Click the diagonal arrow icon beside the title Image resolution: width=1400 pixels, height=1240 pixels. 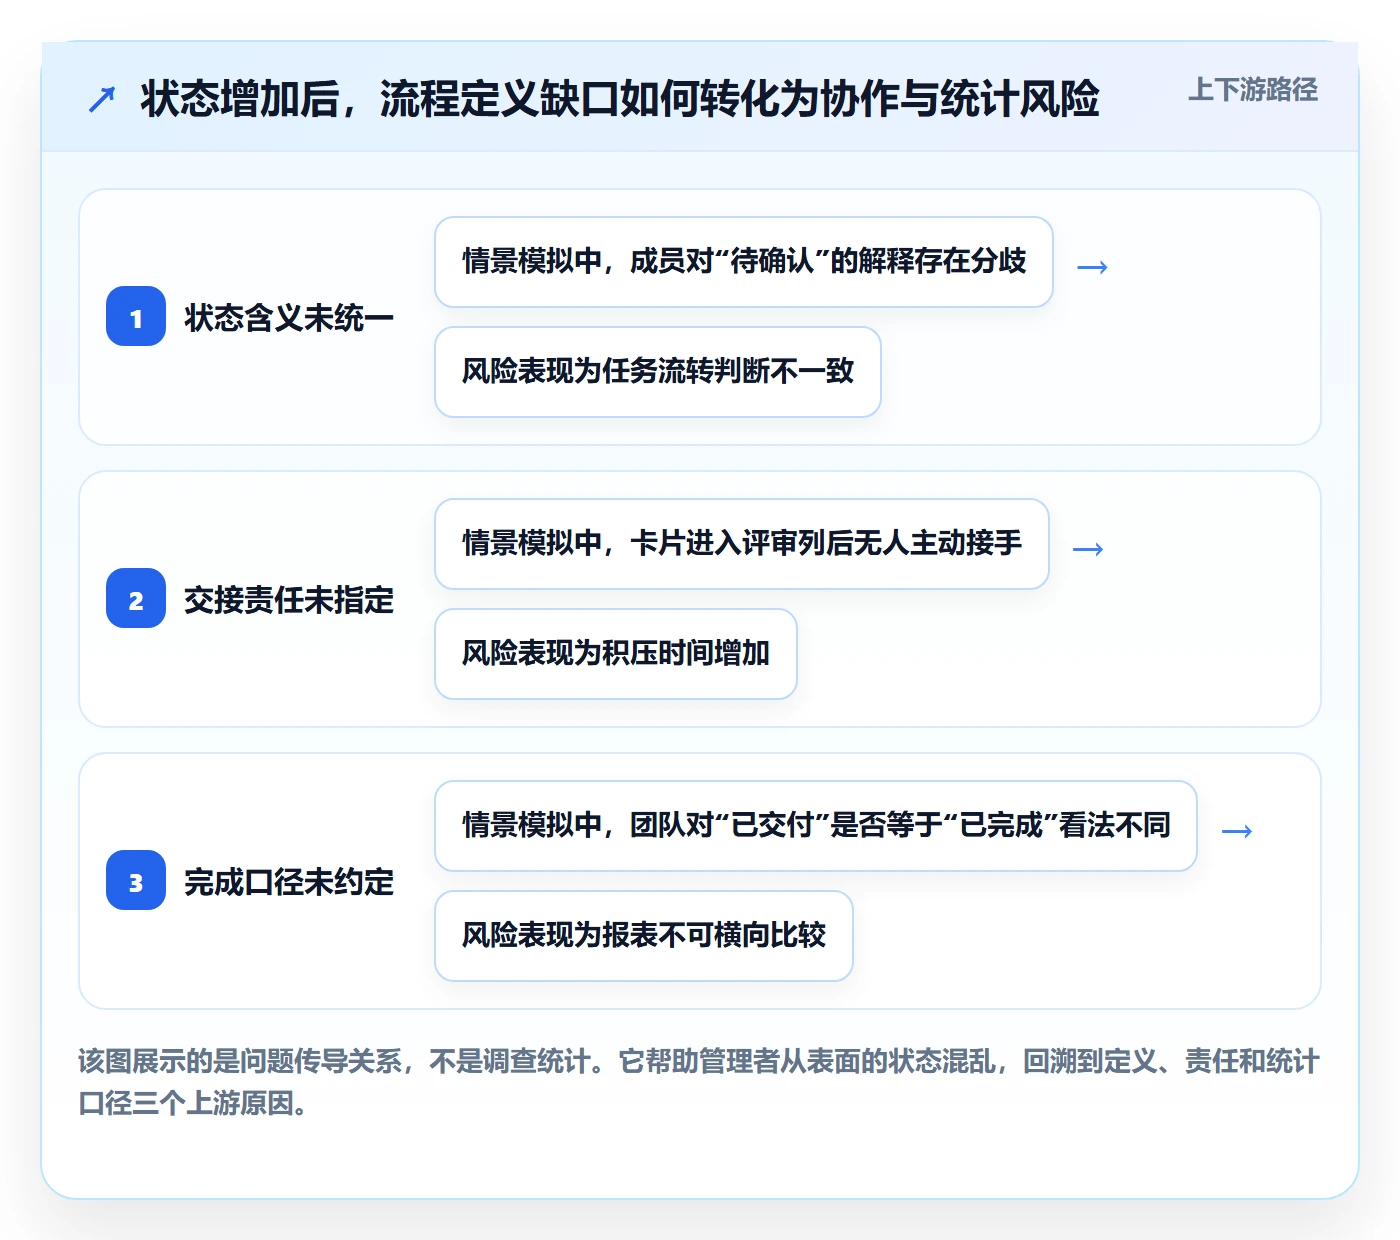(102, 99)
